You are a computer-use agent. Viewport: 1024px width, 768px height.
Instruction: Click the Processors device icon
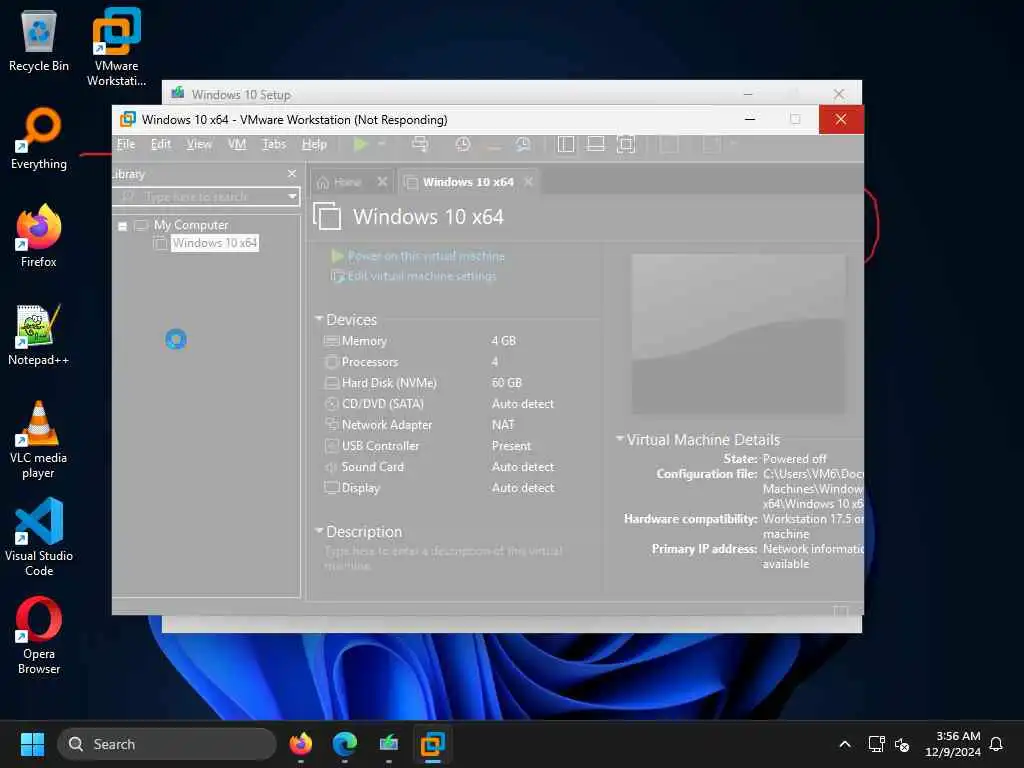click(x=332, y=362)
